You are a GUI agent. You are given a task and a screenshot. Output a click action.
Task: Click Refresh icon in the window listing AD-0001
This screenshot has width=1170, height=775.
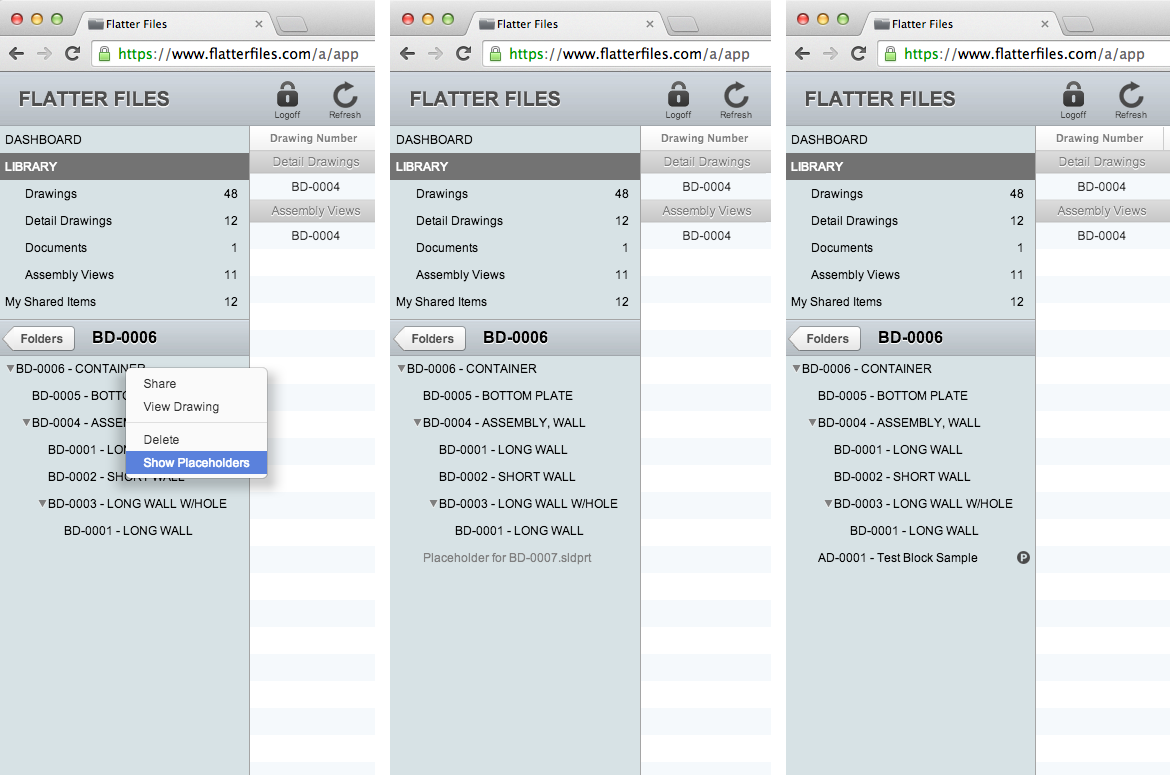tap(1130, 95)
